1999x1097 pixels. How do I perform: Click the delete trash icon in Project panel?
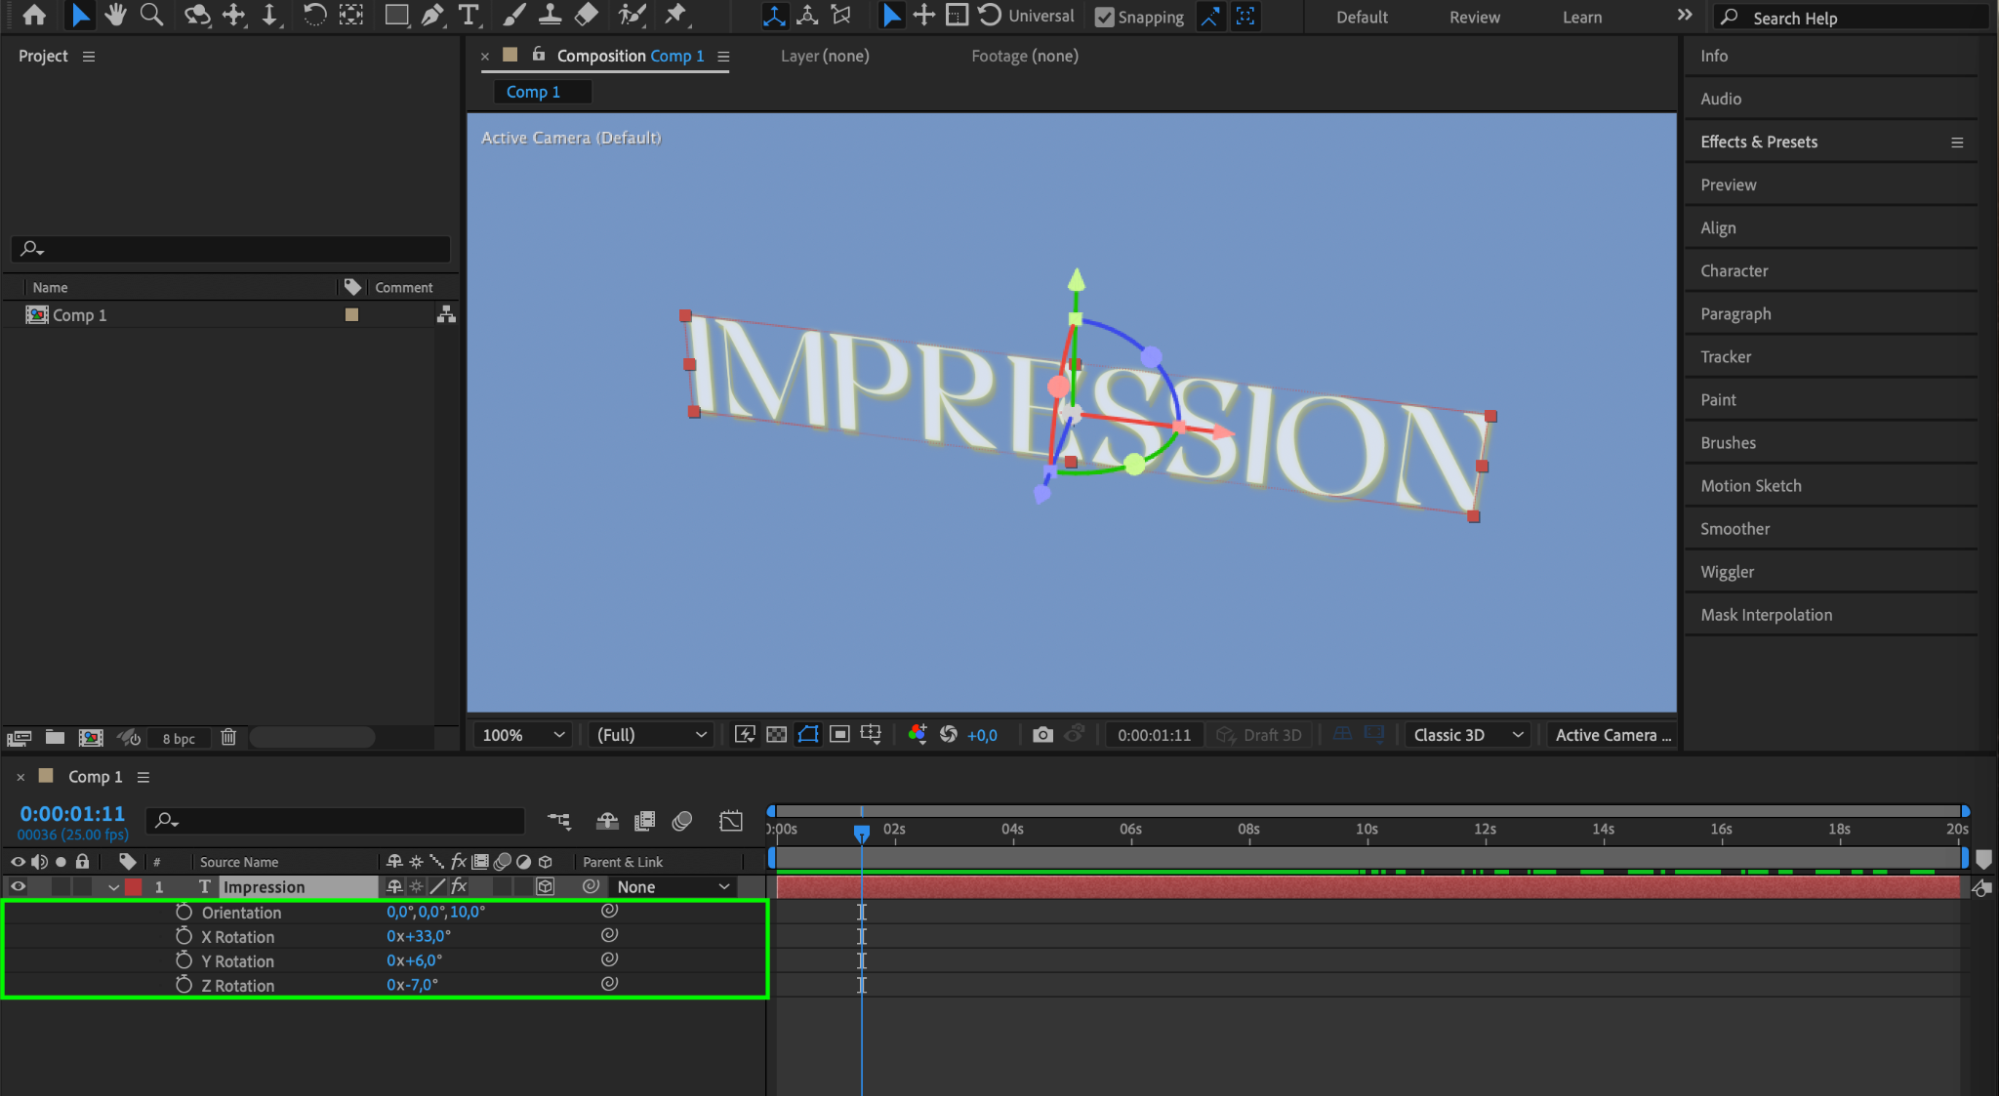tap(228, 738)
